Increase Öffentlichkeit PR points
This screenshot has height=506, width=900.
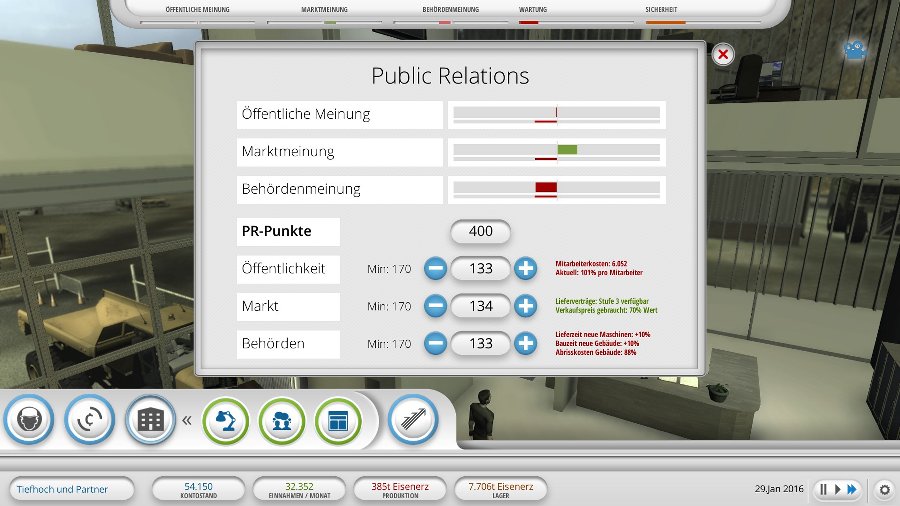[526, 269]
